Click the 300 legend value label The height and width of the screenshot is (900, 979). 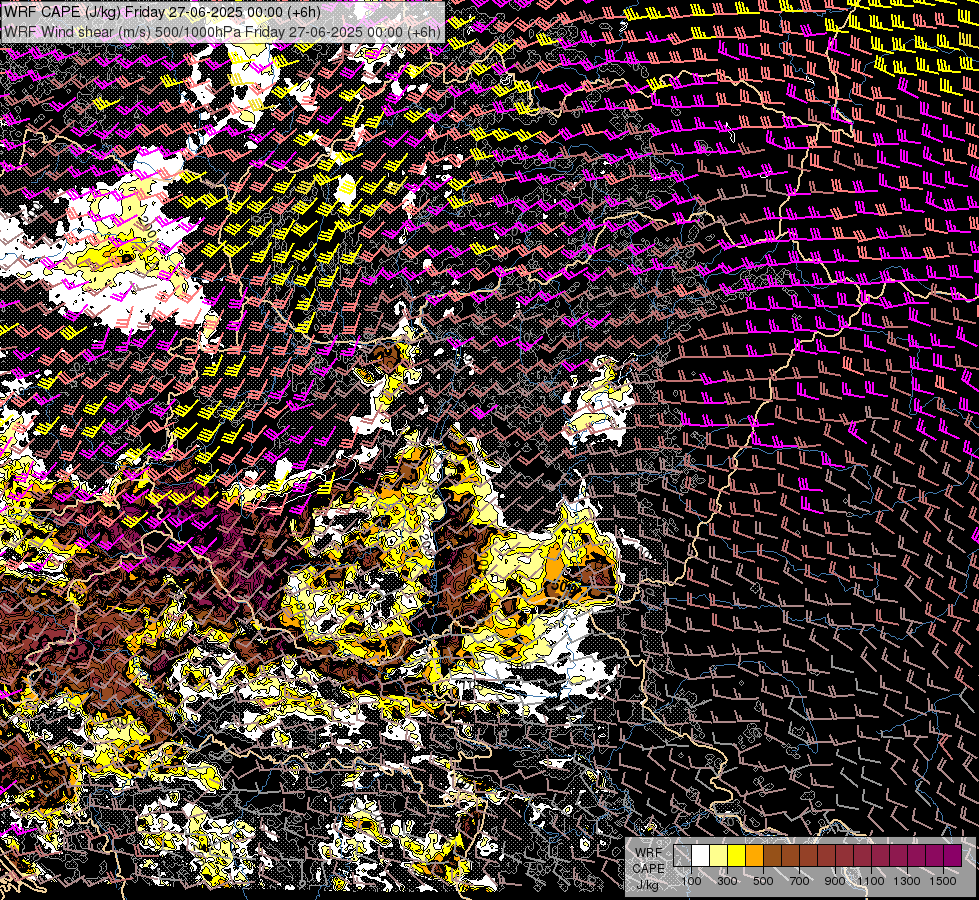[727, 881]
